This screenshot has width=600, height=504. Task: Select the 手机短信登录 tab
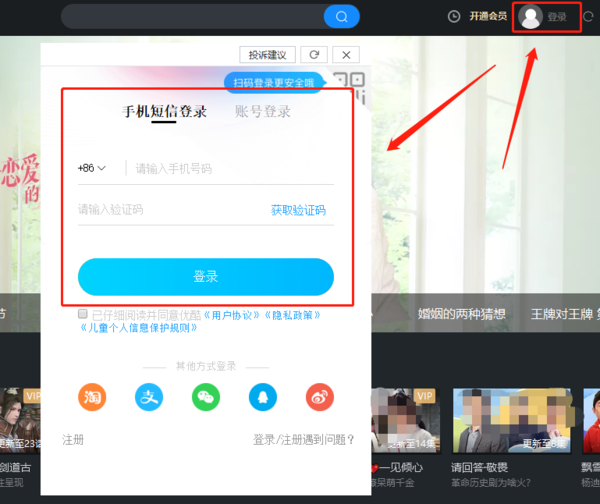164,112
